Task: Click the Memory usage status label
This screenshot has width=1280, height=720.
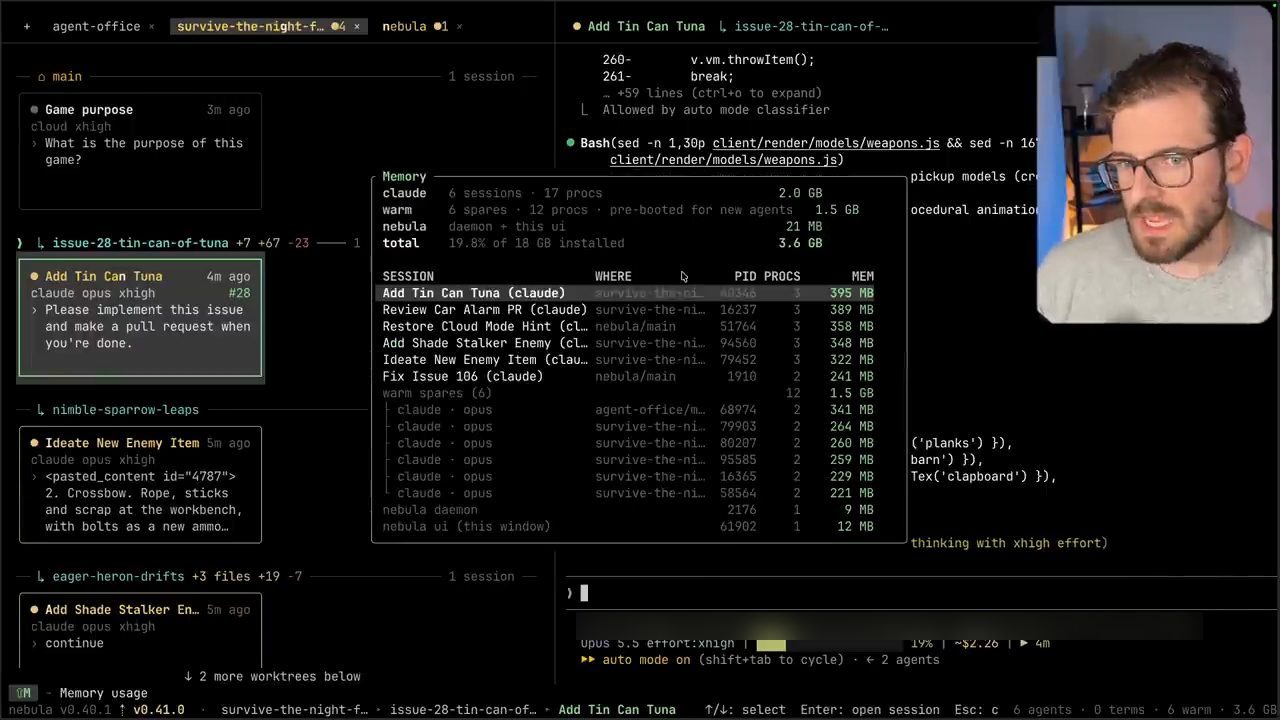Action: 103,692
